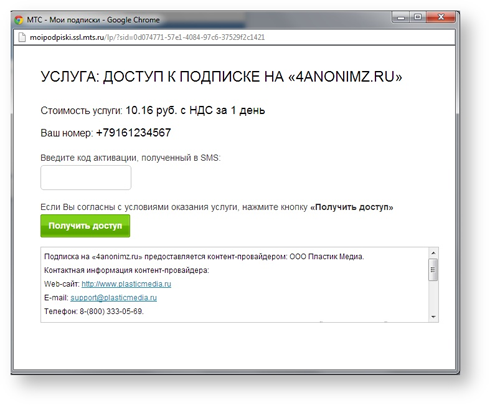Image resolution: width=490 pixels, height=405 pixels.
Task: Close the МТС Мои подписки window
Action: pos(441,17)
